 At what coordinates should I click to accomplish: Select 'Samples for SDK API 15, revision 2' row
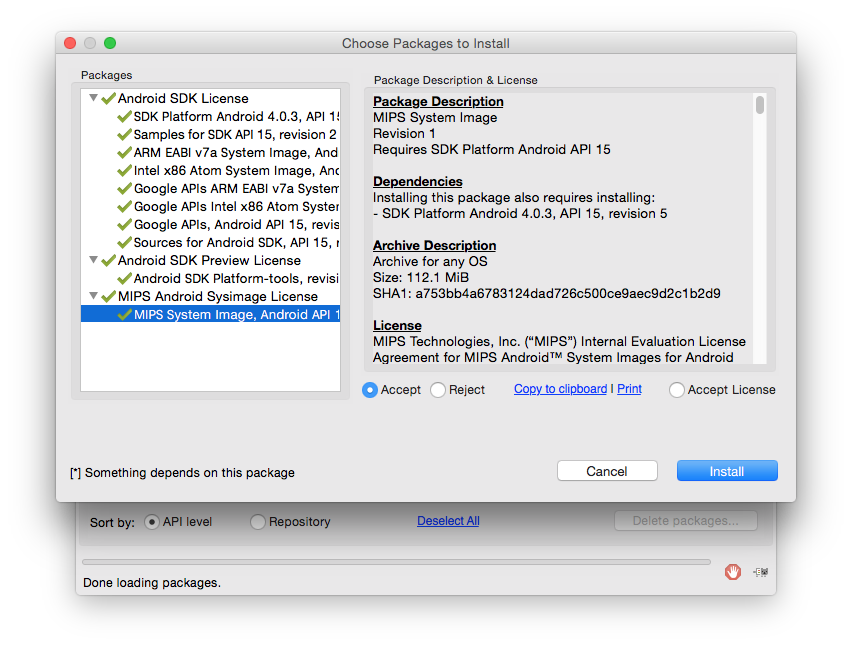tap(210, 134)
